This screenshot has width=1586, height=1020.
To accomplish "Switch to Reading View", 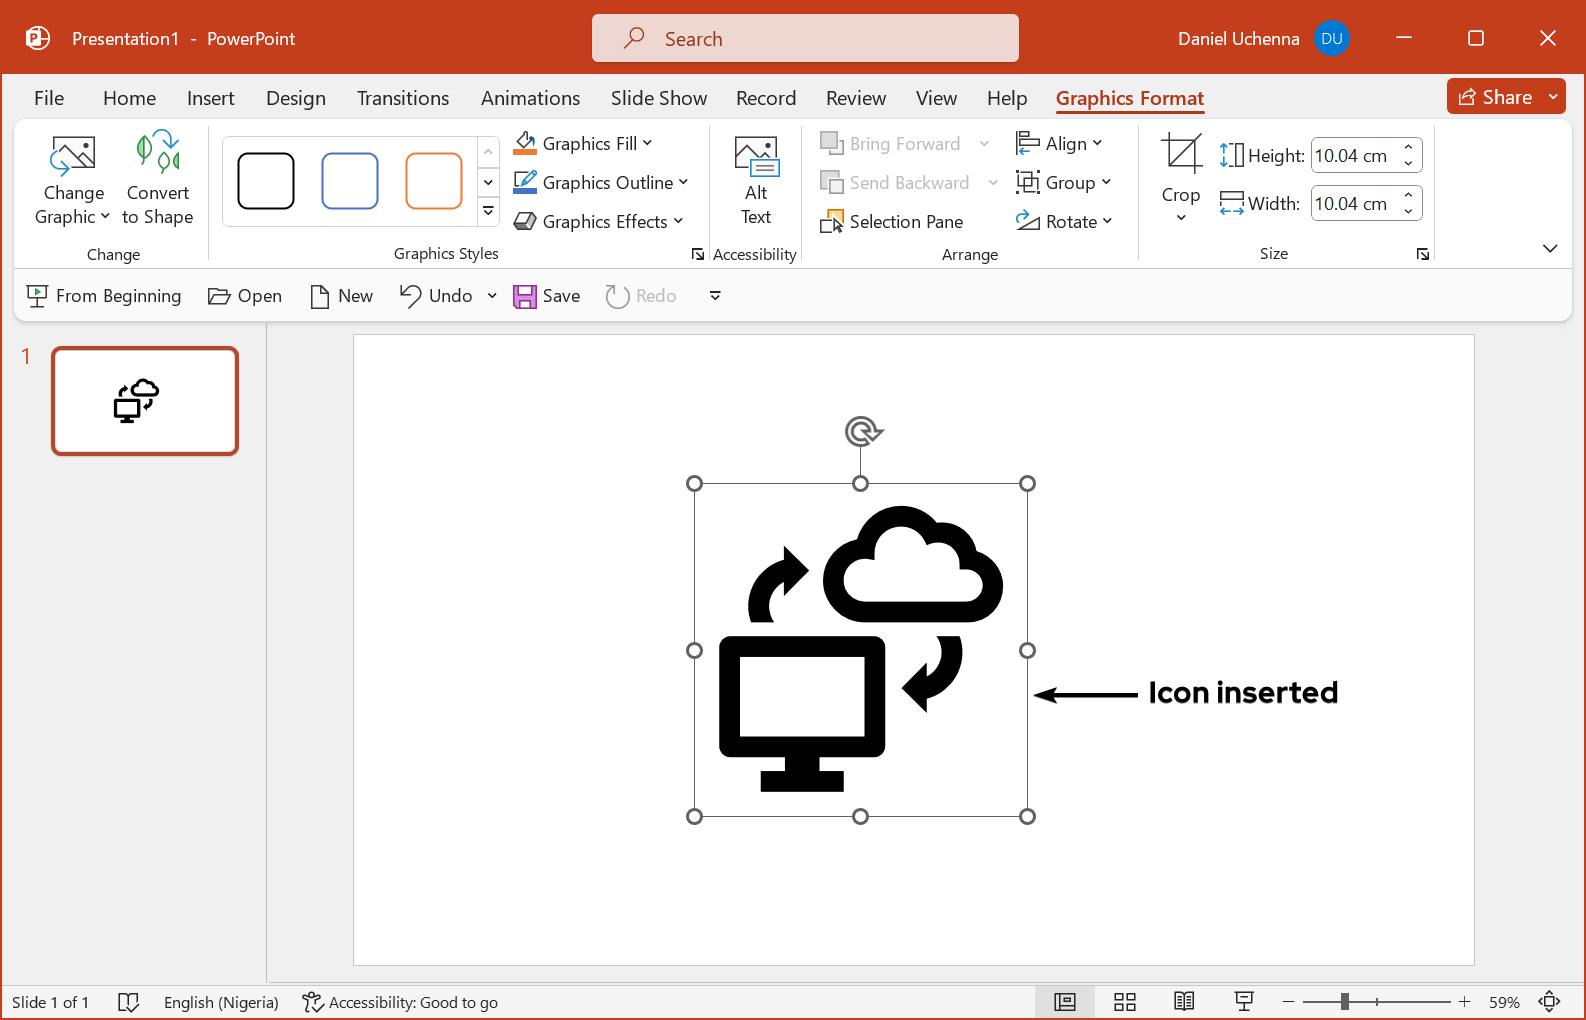I will 1184,1002.
